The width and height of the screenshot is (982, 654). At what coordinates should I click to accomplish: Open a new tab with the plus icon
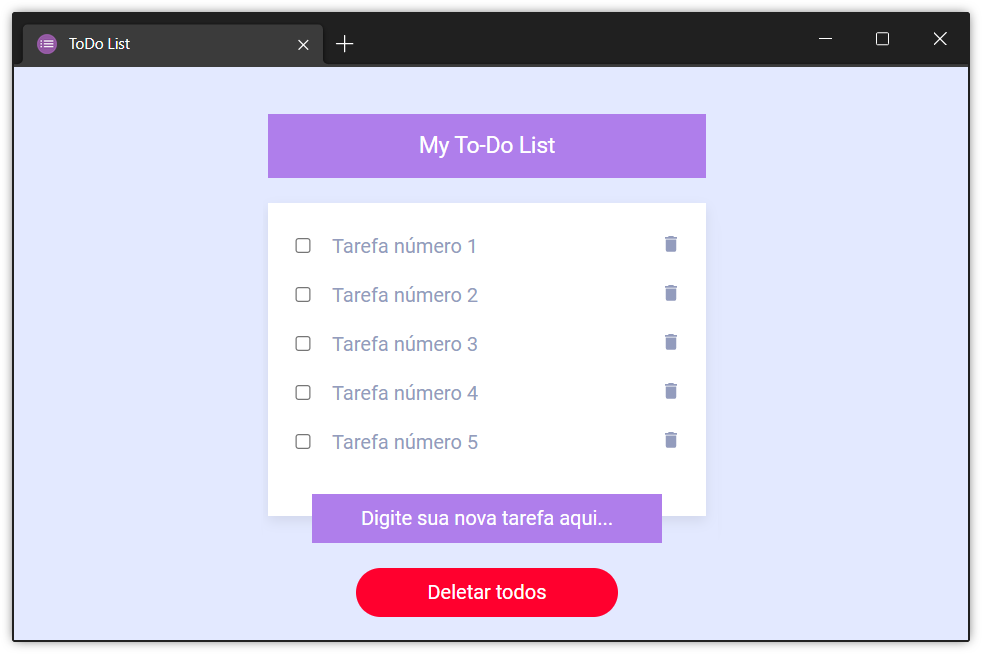(x=344, y=43)
